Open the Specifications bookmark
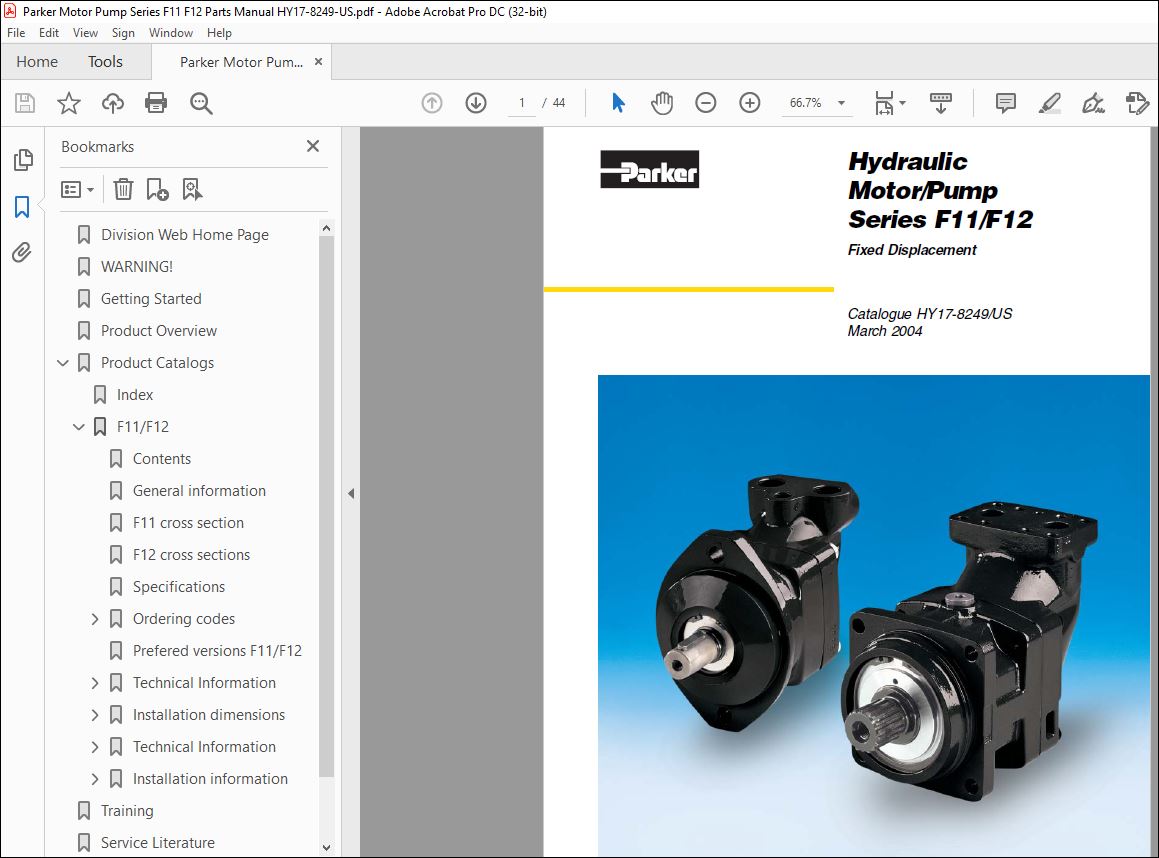Viewport: 1159px width, 858px height. [179, 587]
